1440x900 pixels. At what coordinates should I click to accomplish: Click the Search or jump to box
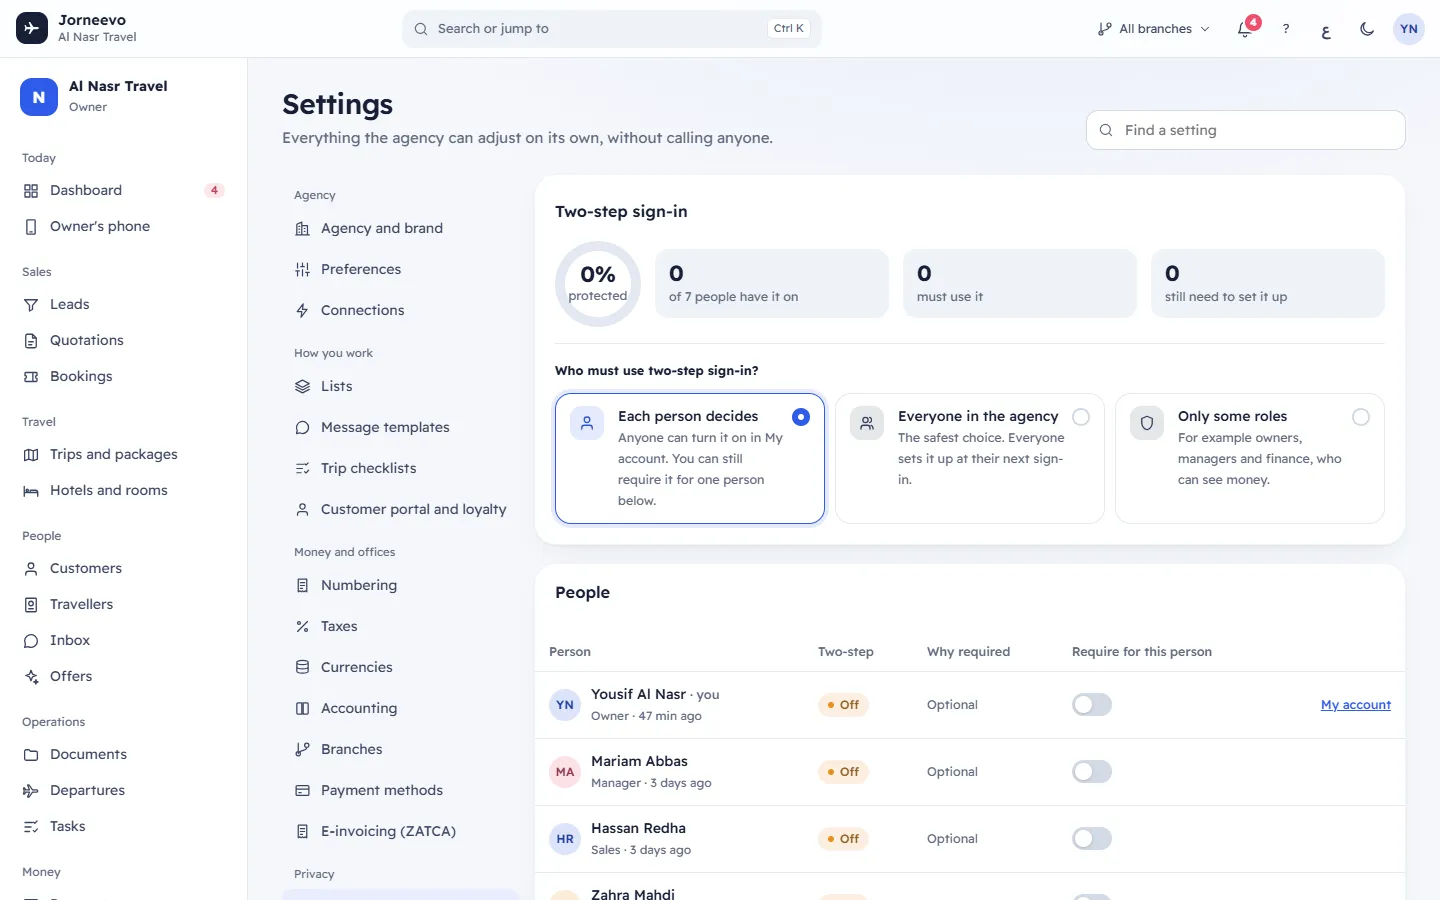[611, 29]
